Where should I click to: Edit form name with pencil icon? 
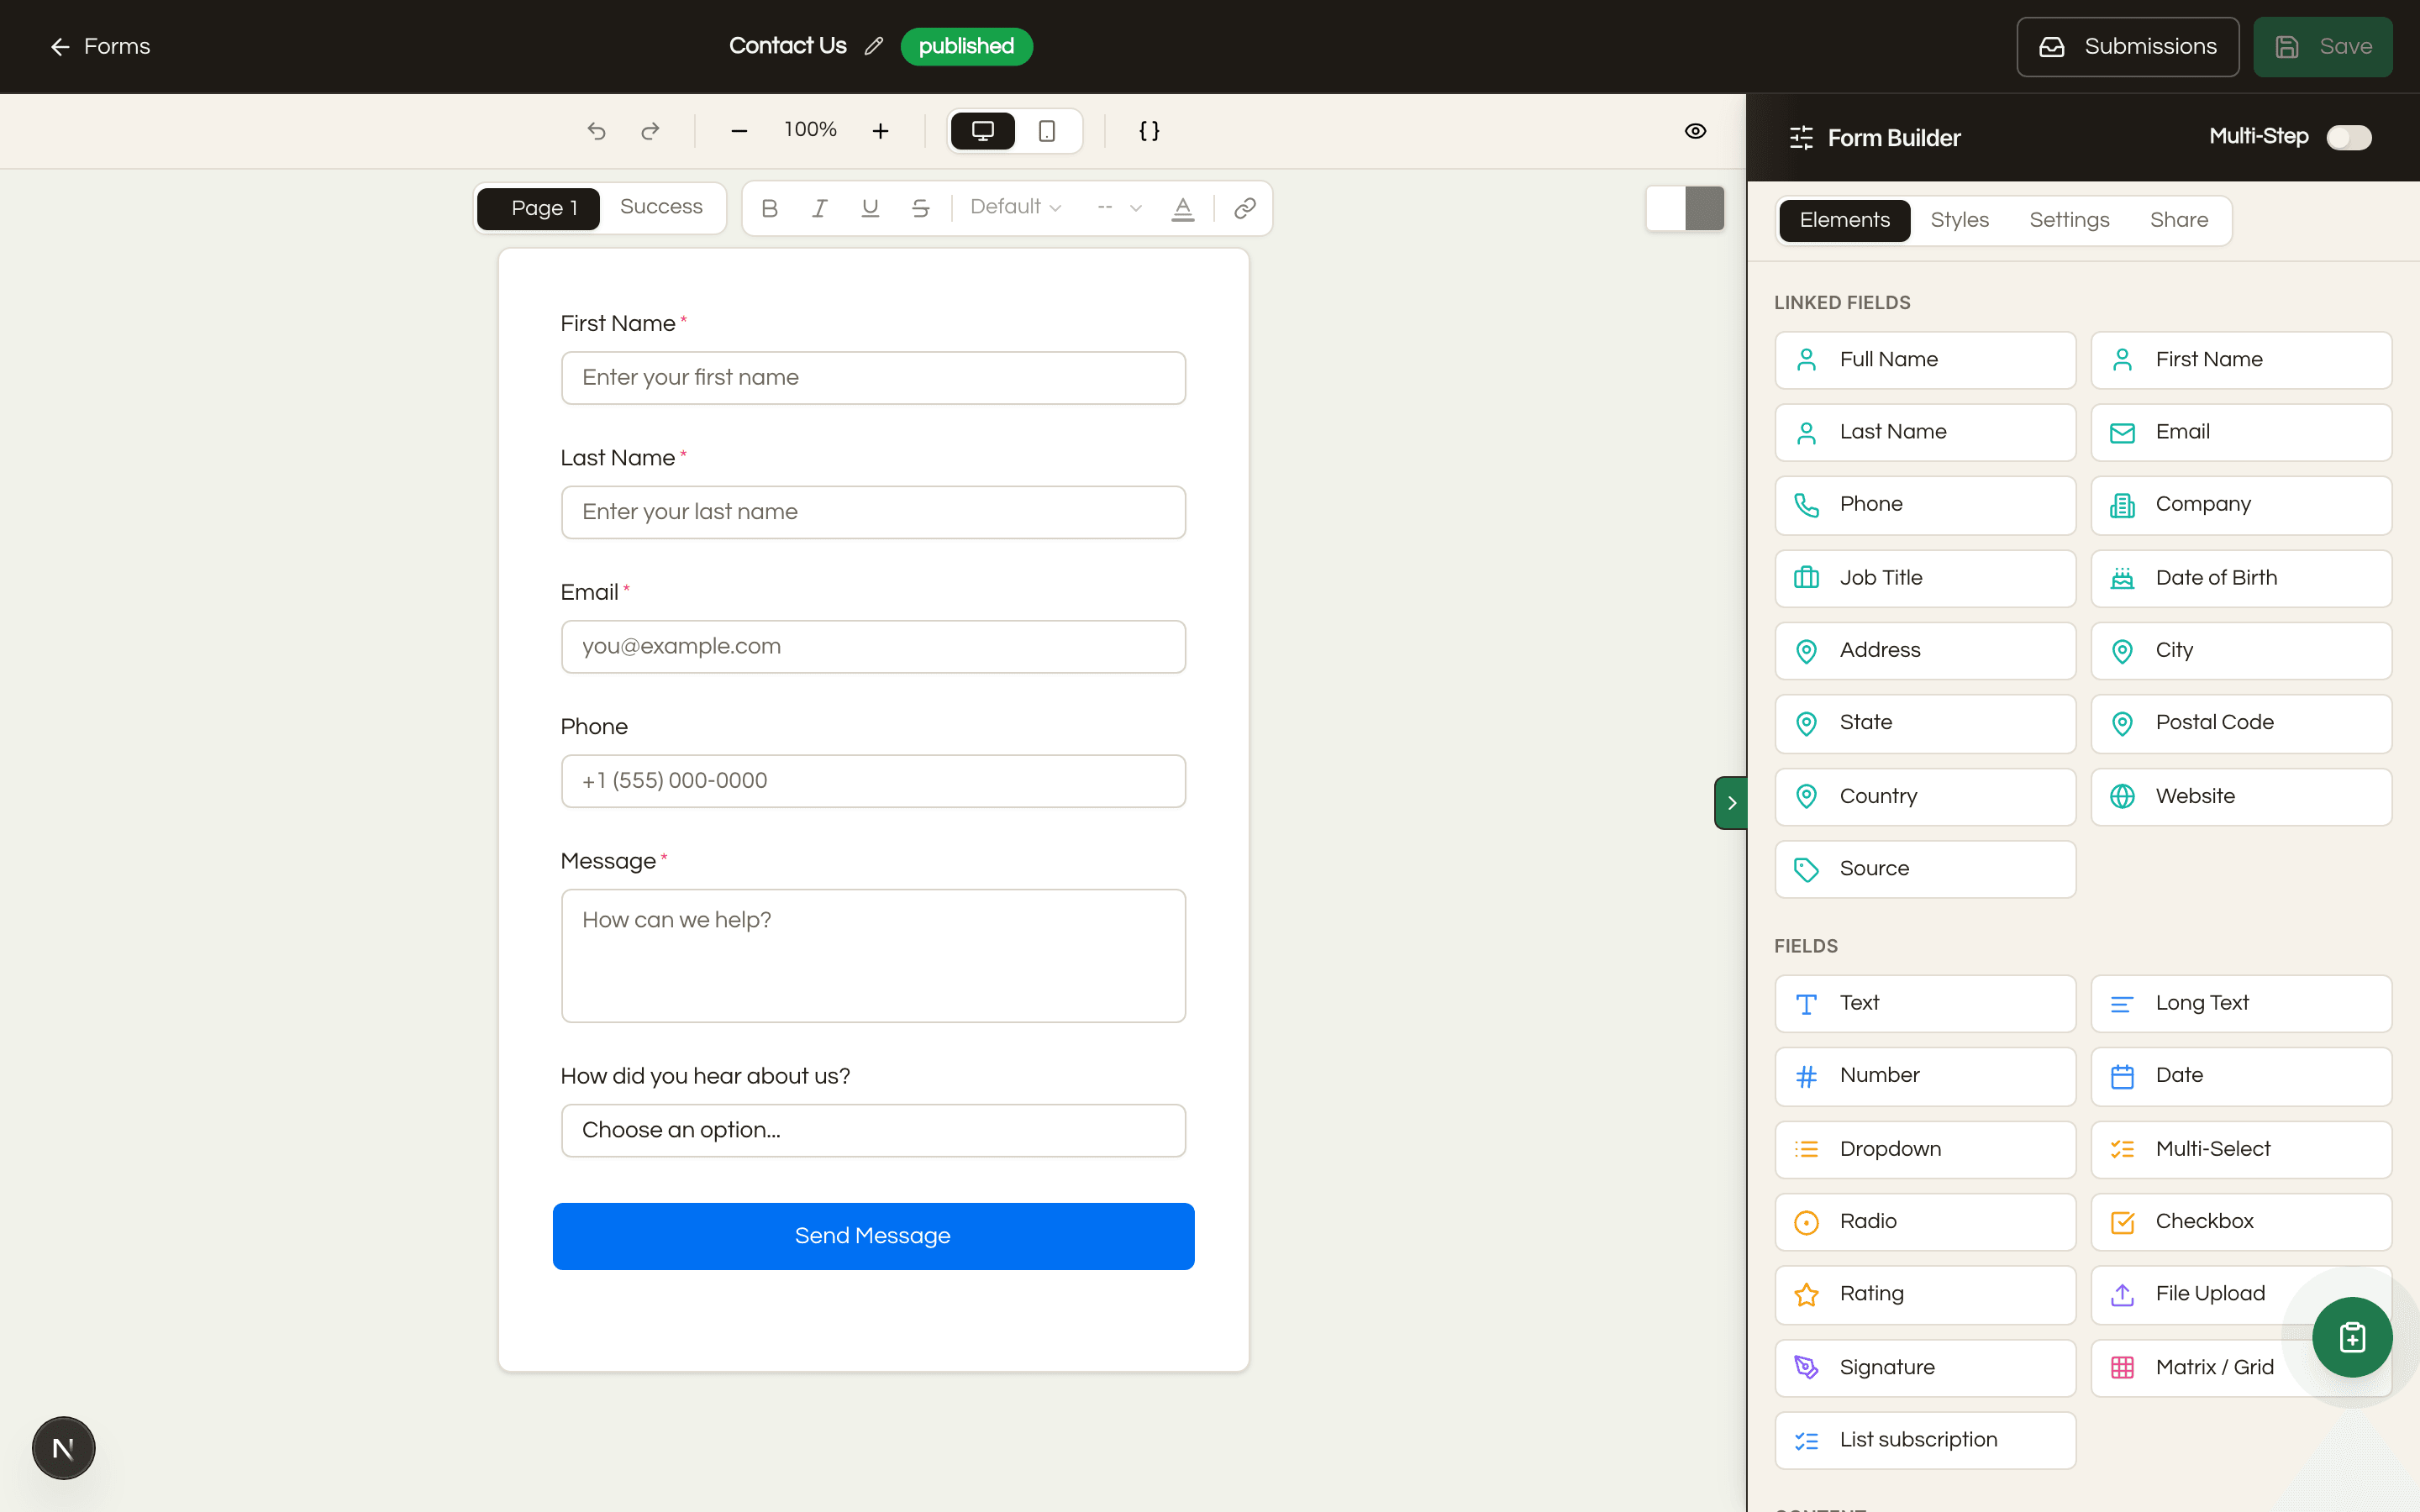(x=874, y=46)
